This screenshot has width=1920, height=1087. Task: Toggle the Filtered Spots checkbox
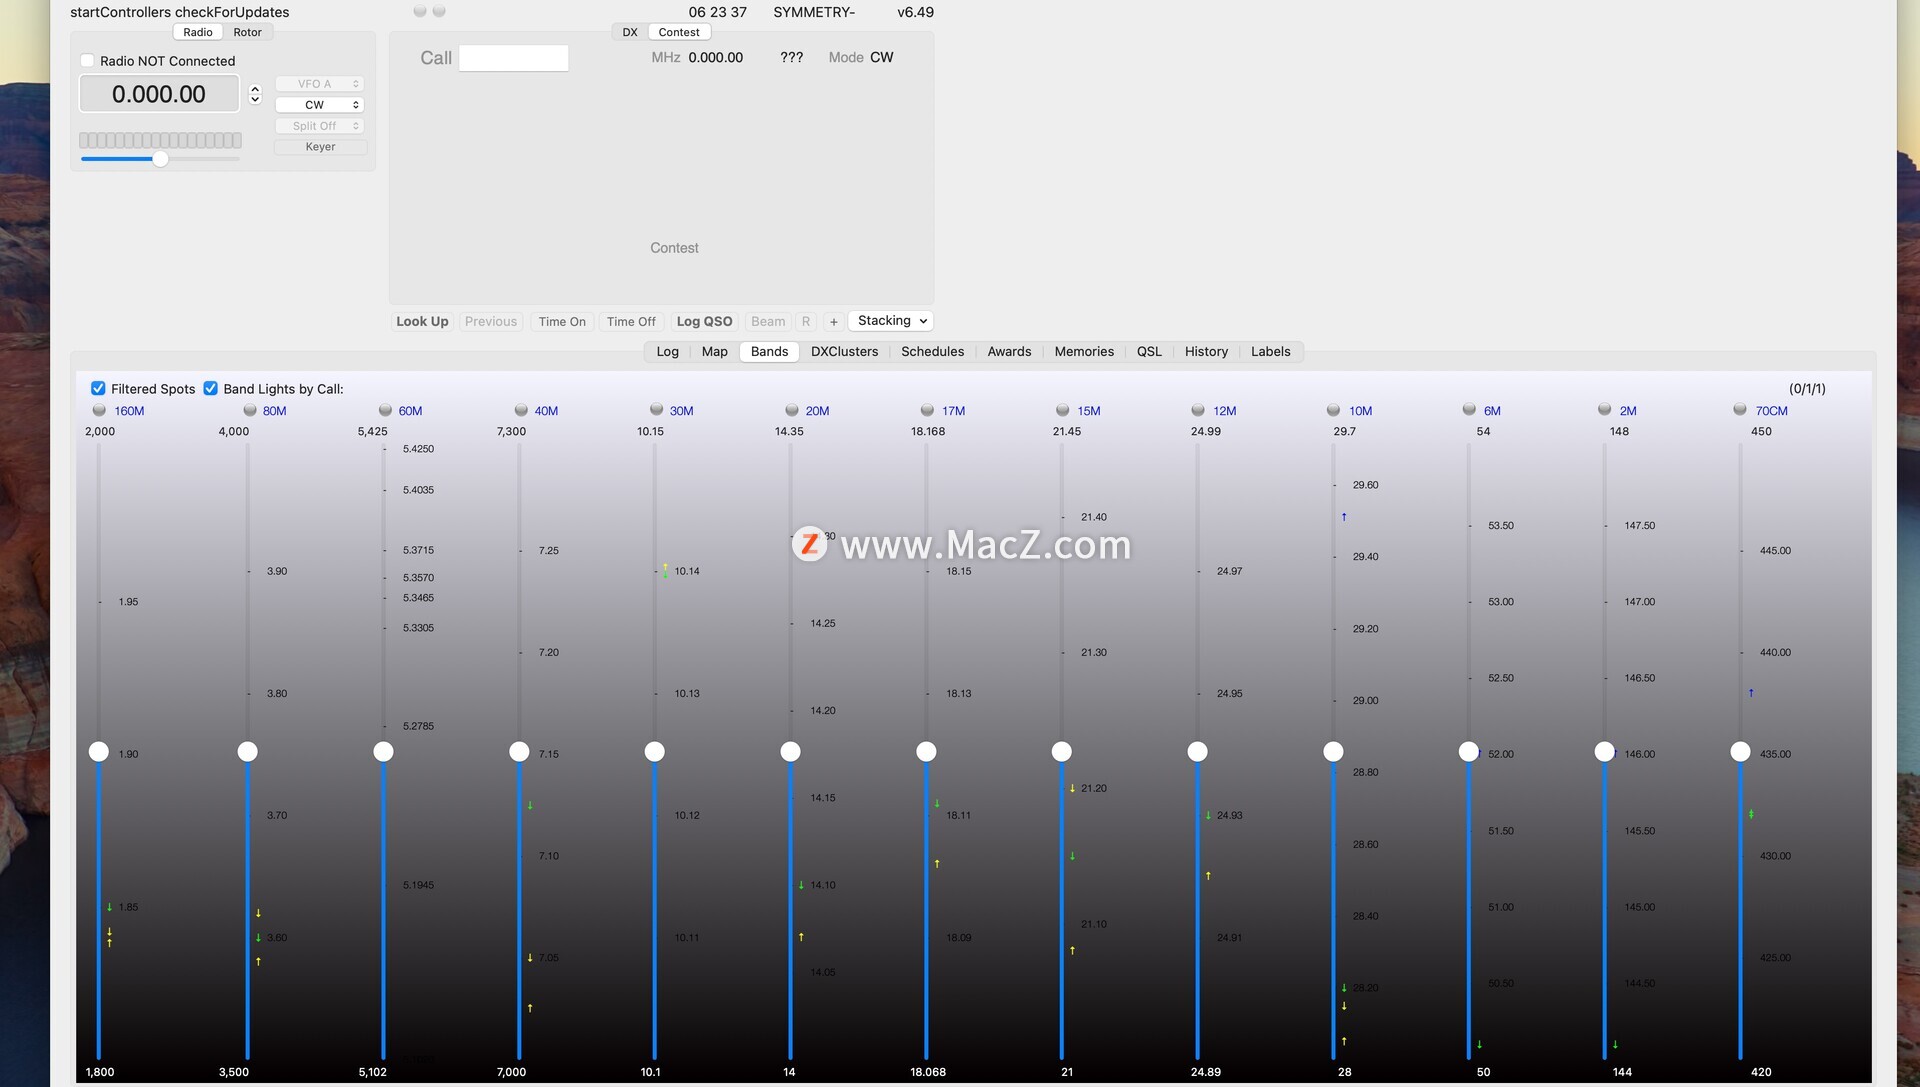98,389
